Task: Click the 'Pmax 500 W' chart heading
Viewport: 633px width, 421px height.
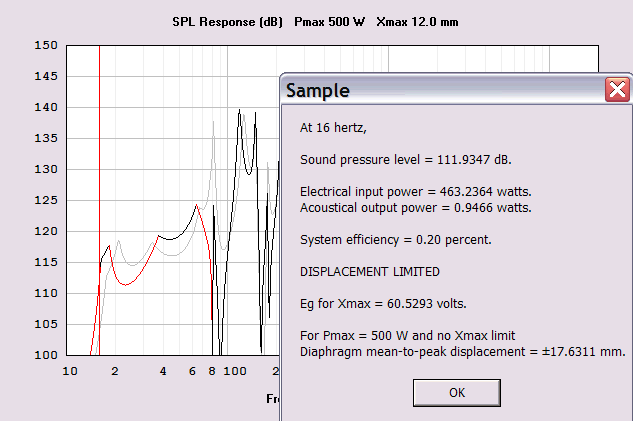Action: (x=329, y=22)
